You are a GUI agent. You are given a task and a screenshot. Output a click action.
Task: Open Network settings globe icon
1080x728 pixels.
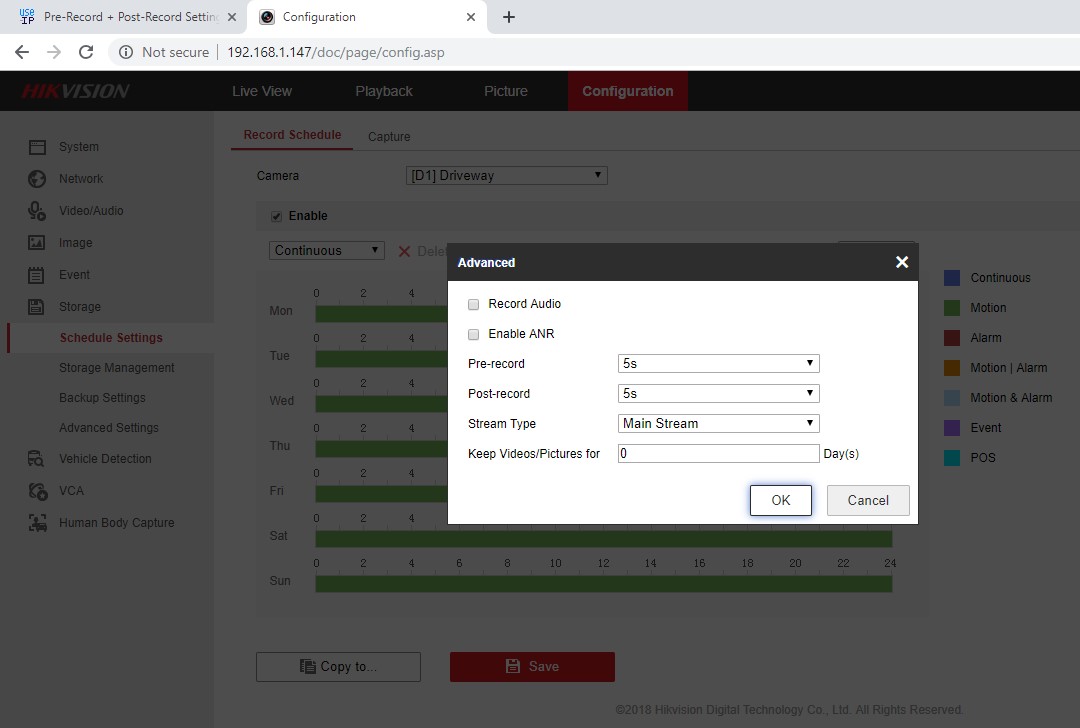37,179
